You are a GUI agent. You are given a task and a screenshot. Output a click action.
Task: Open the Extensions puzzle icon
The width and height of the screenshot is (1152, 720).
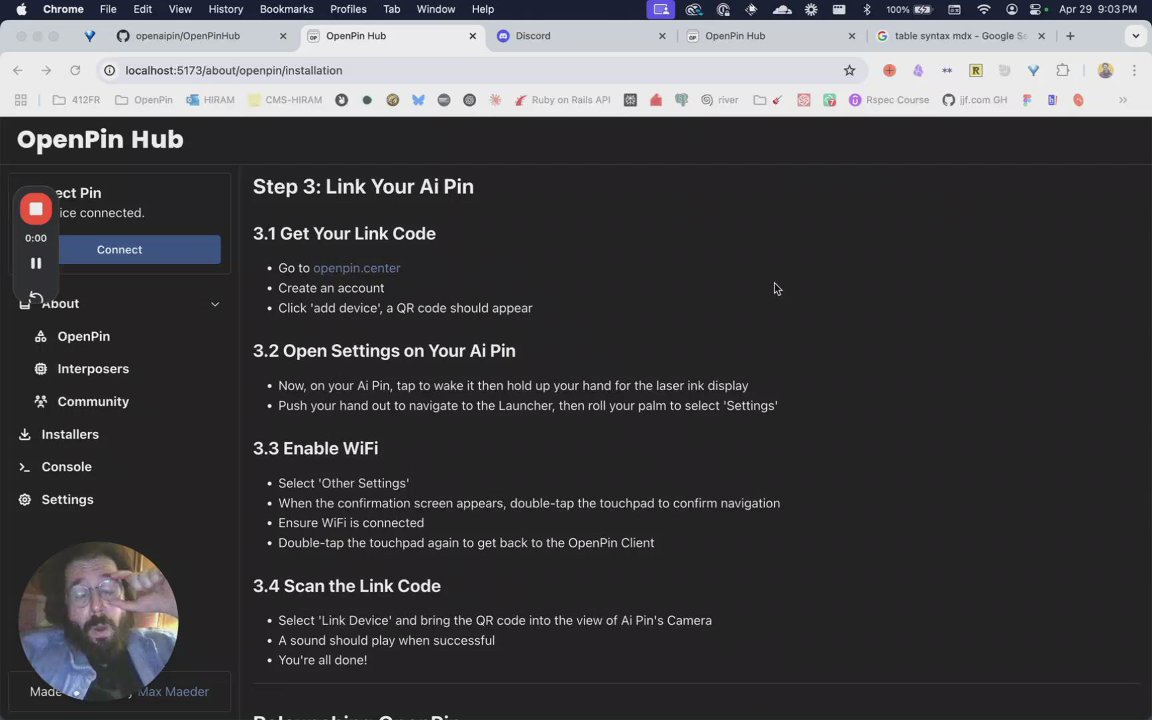point(1062,71)
